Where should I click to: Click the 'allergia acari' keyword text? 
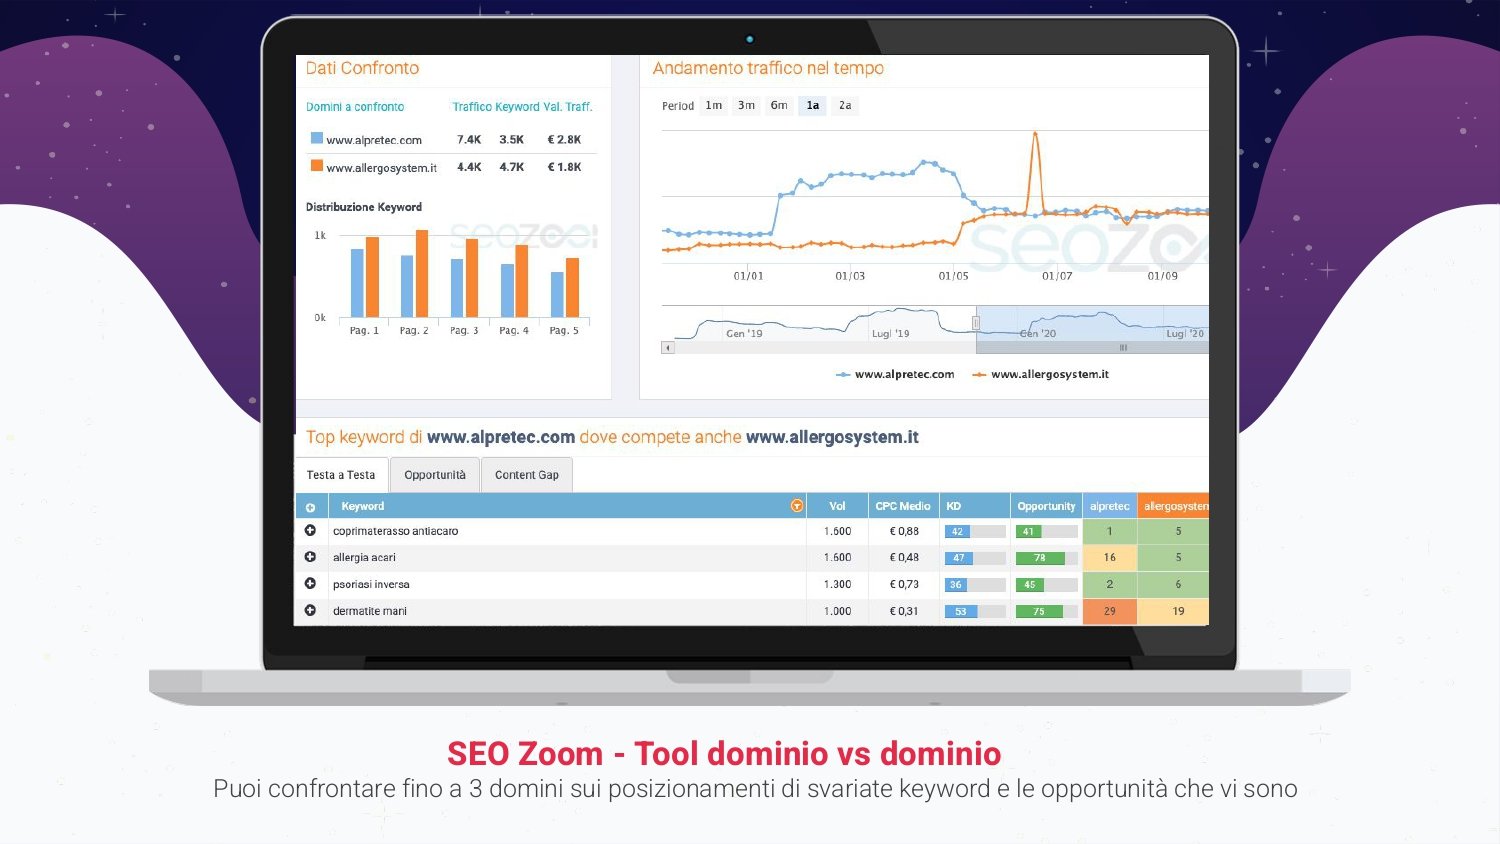364,558
